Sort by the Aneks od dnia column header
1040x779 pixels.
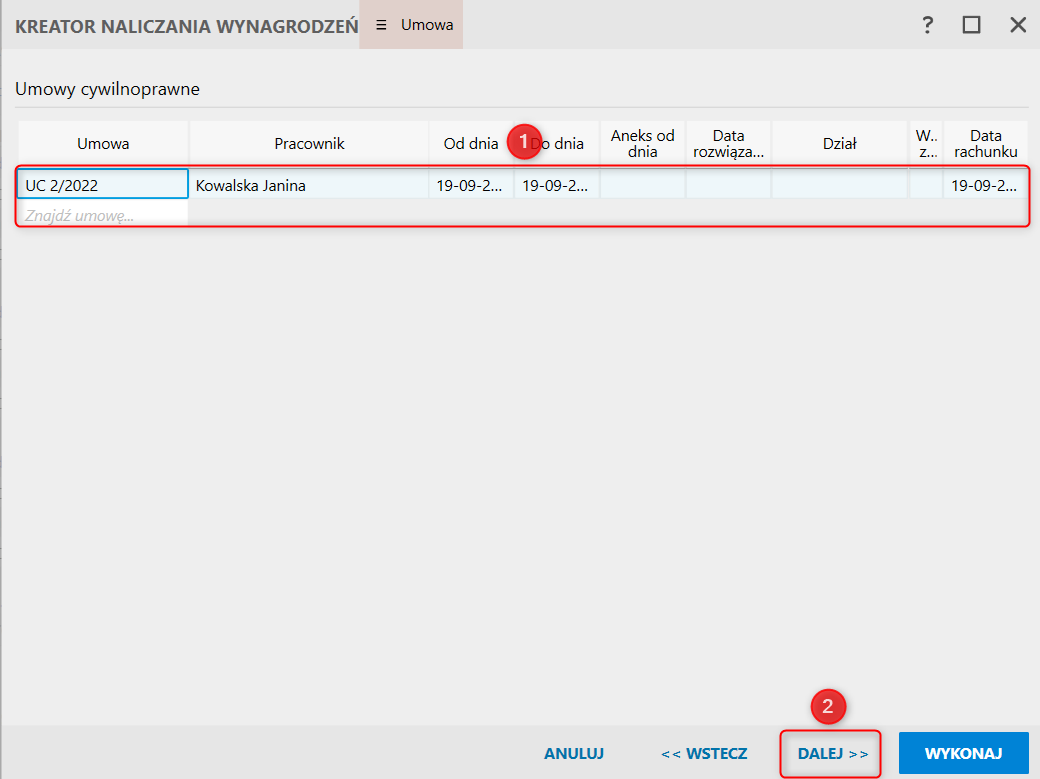coord(643,143)
